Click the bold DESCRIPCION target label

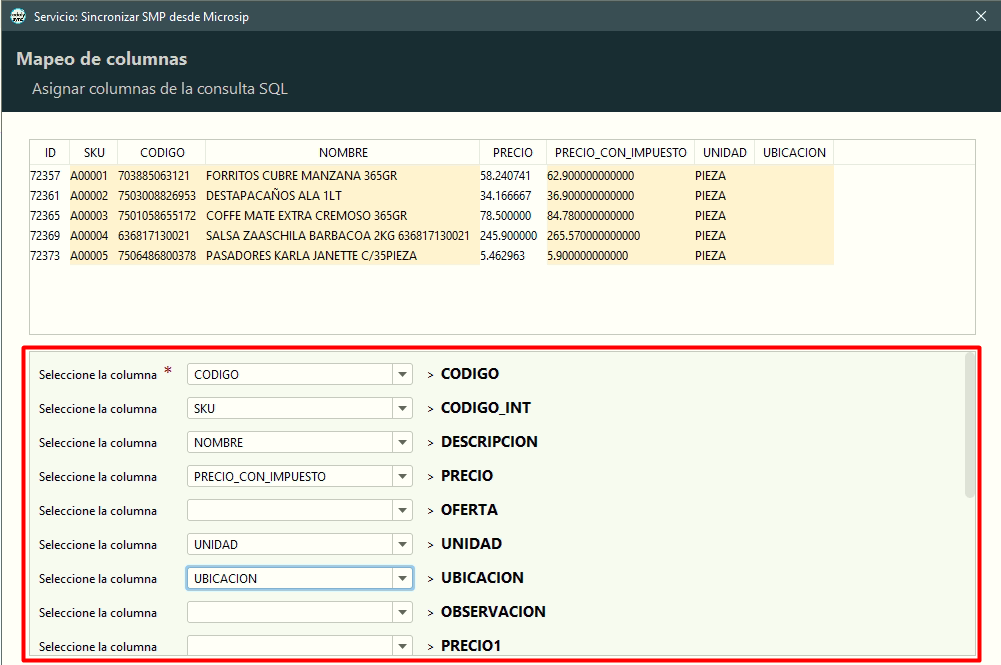(489, 442)
